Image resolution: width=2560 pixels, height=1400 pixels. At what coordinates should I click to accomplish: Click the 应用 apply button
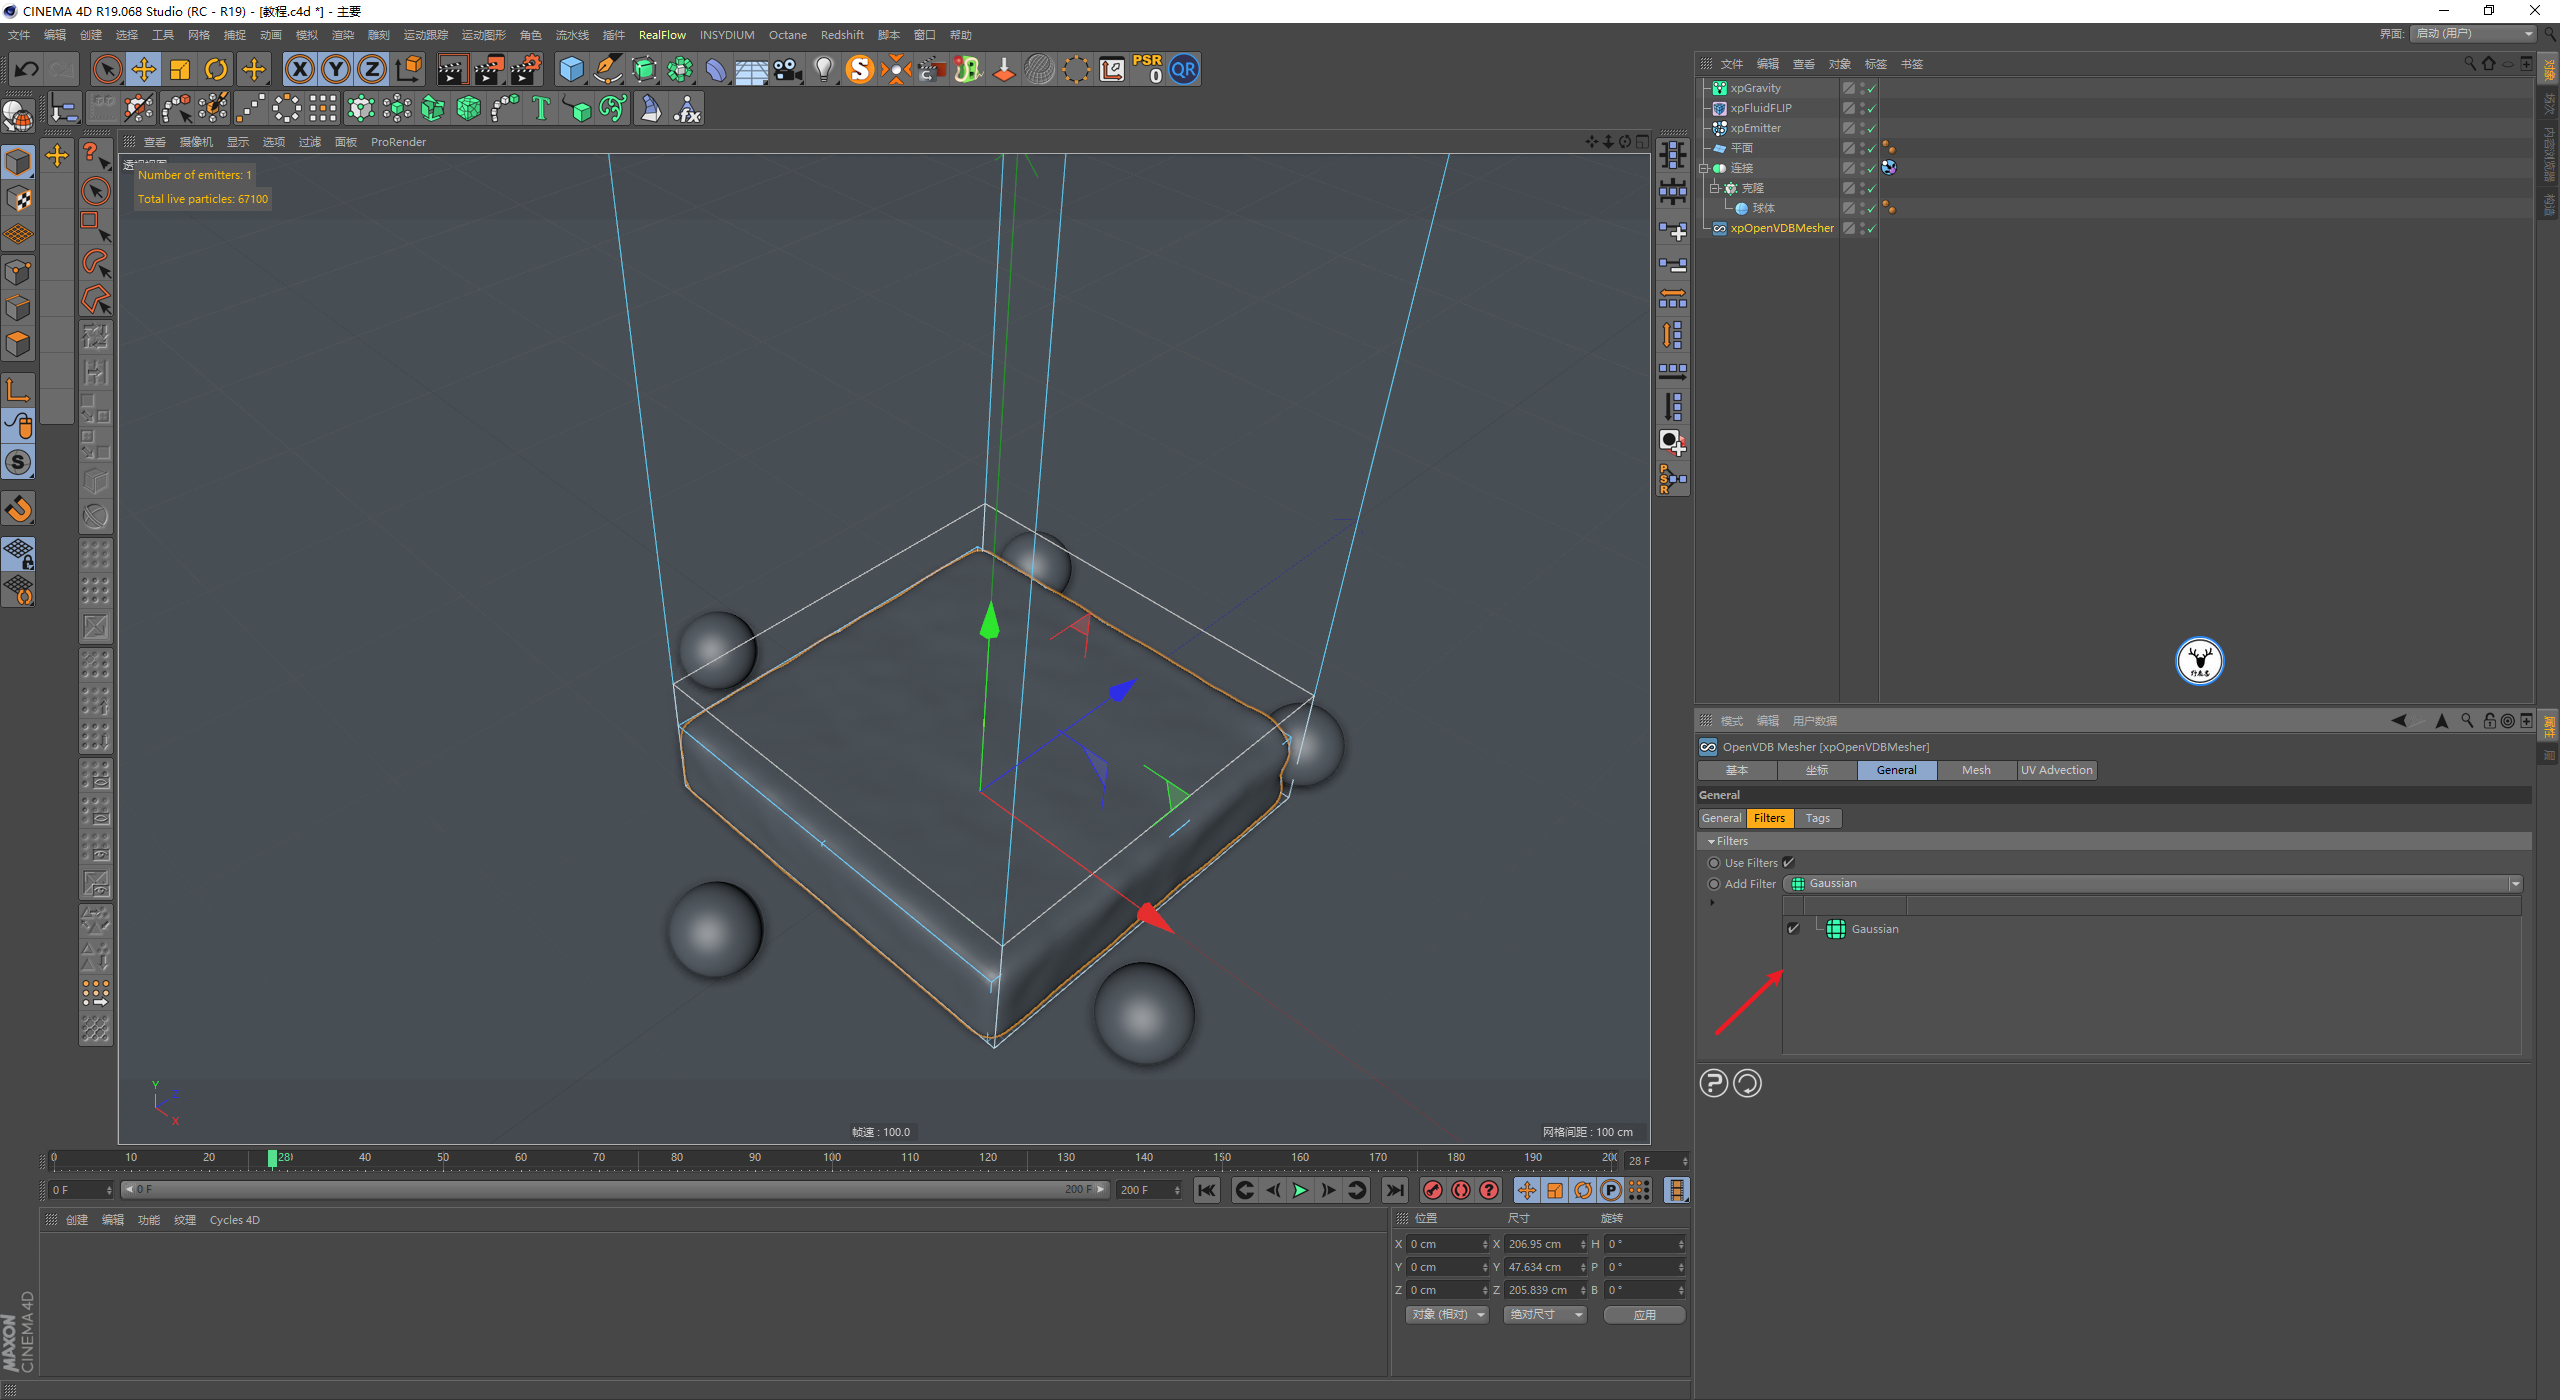[x=1644, y=1314]
